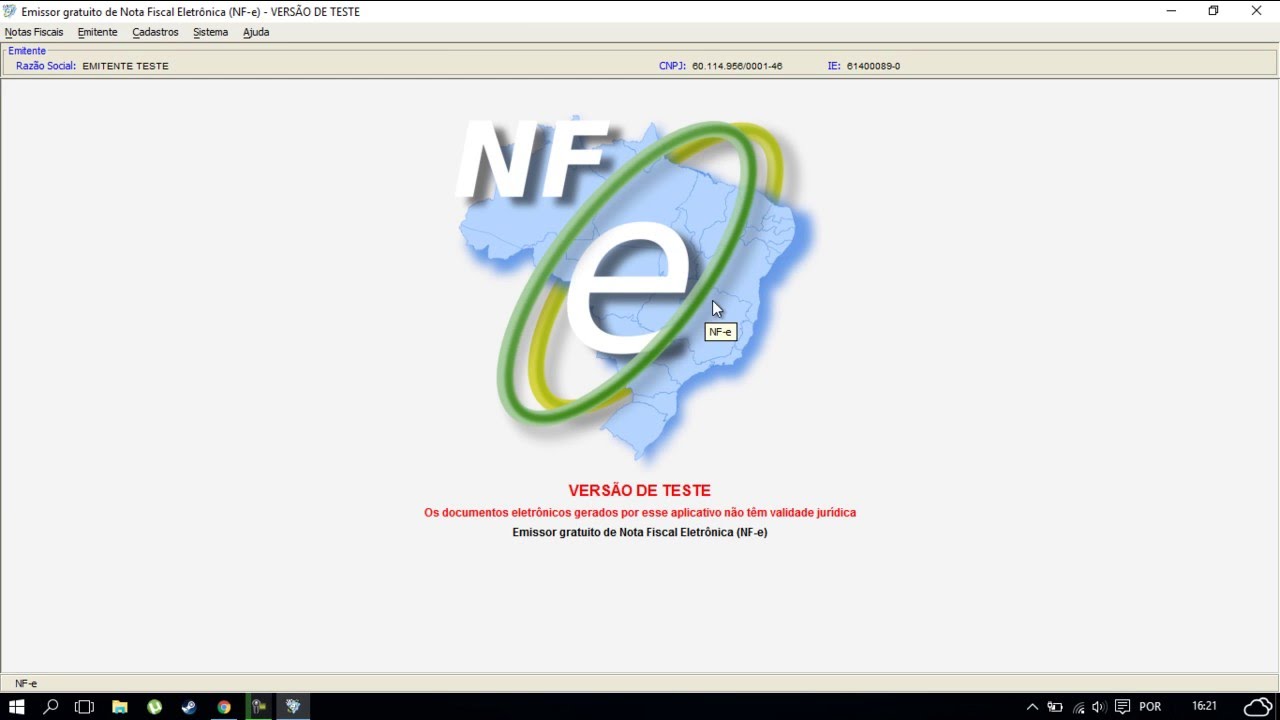The width and height of the screenshot is (1280, 720).
Task: Open the volume speaker tray icon
Action: tap(1099, 707)
